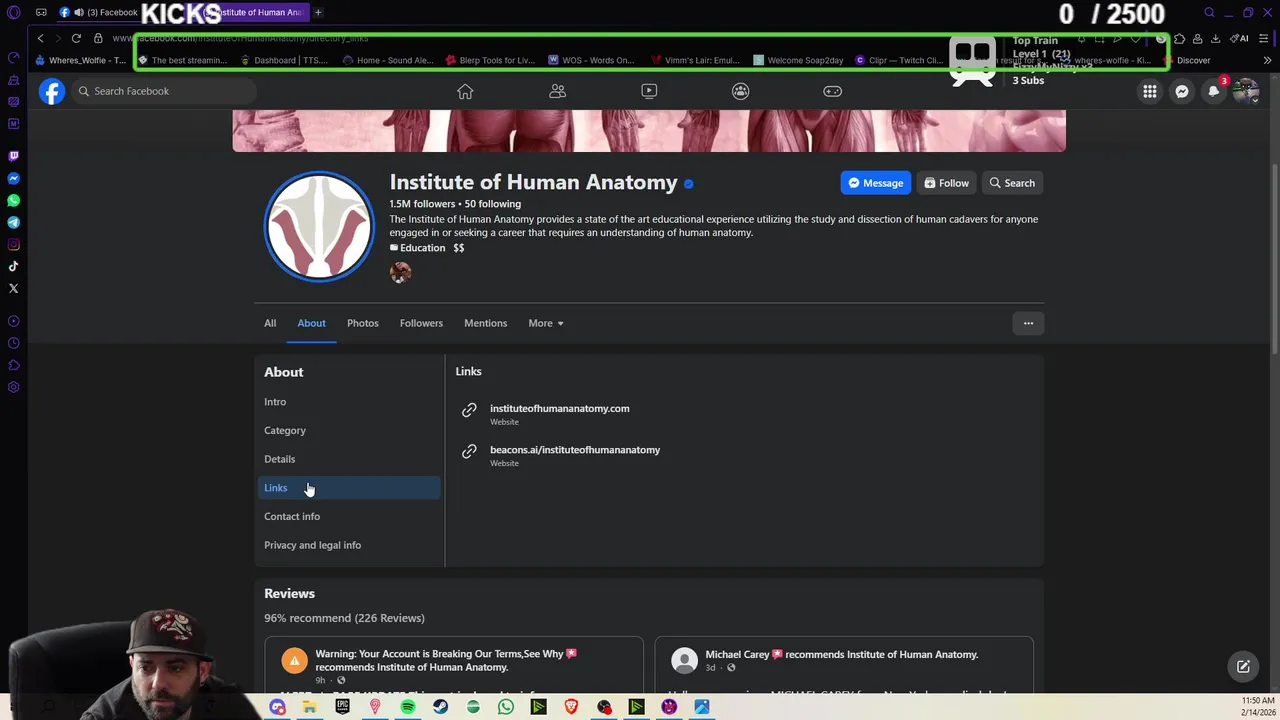Open Michael Carey's reviewer name
Screen dimensions: 1280x720
pyautogui.click(x=738, y=654)
